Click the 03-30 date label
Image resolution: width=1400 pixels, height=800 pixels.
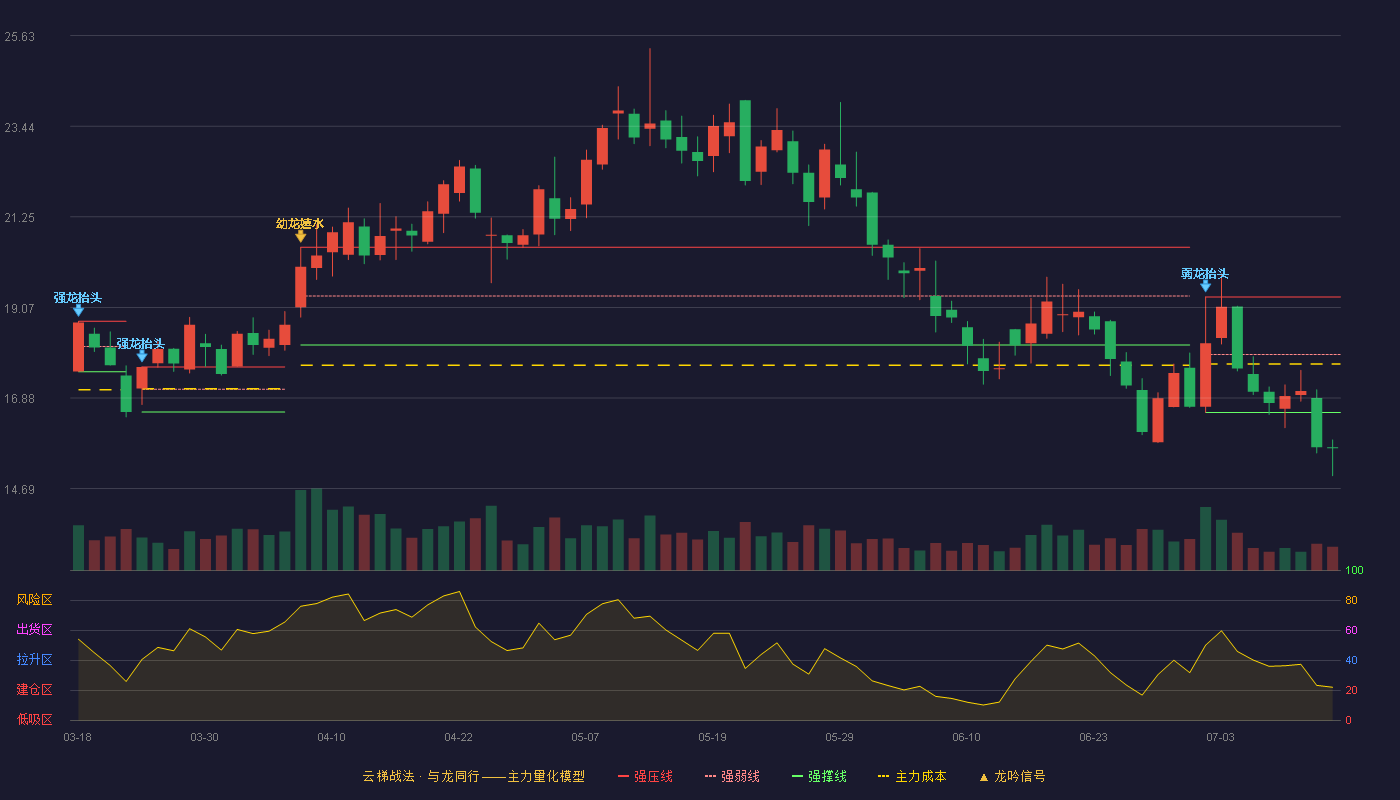(204, 737)
